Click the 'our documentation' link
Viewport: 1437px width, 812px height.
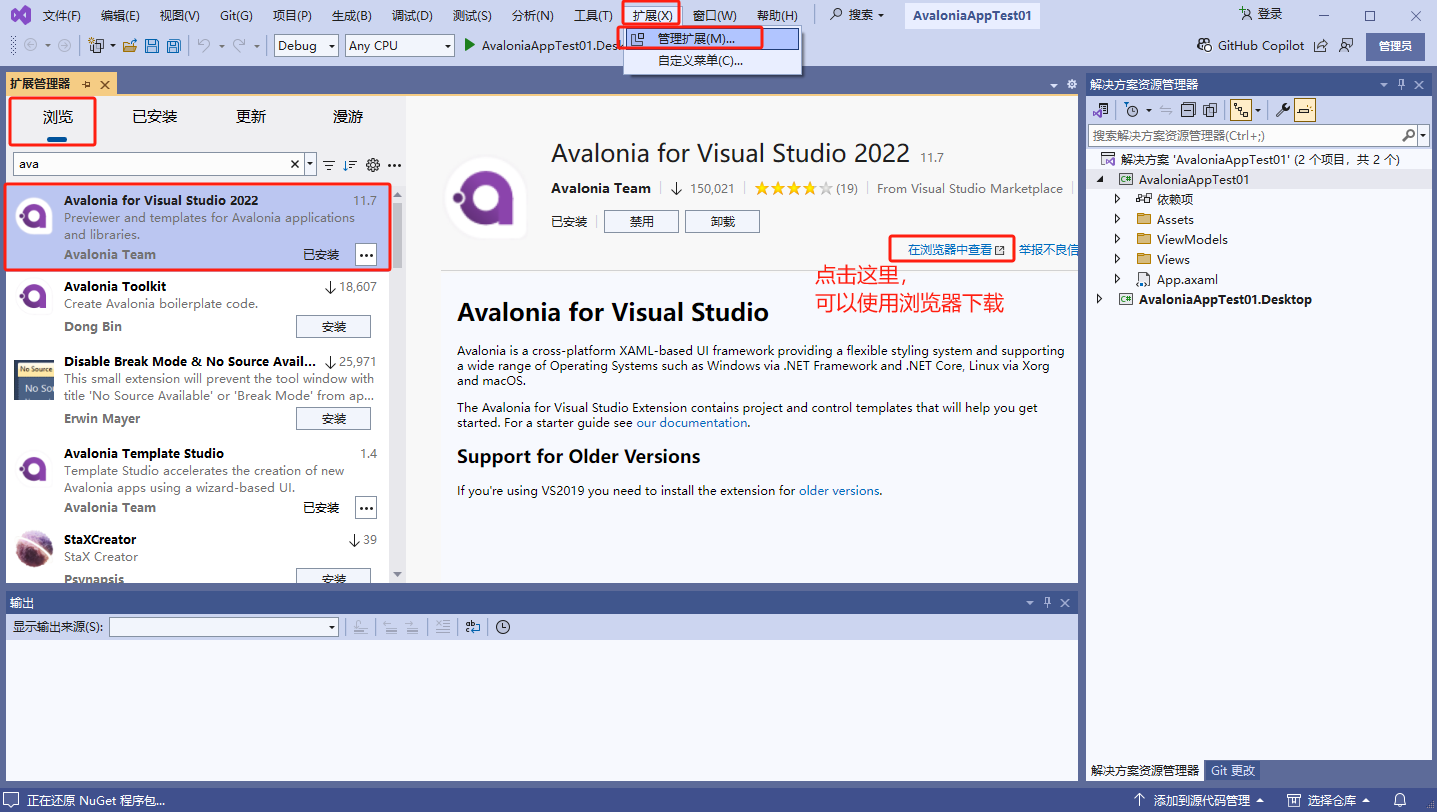pos(692,423)
